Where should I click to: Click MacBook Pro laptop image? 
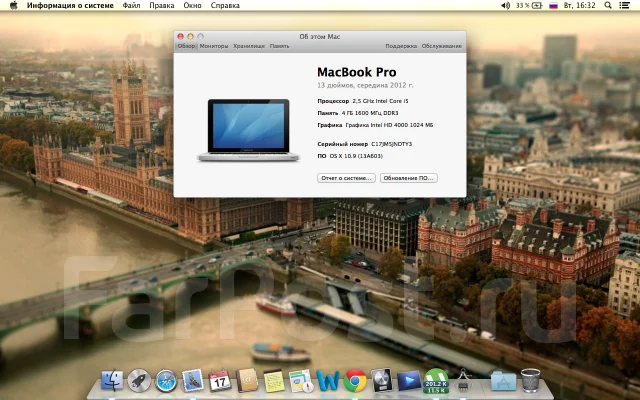[248, 130]
